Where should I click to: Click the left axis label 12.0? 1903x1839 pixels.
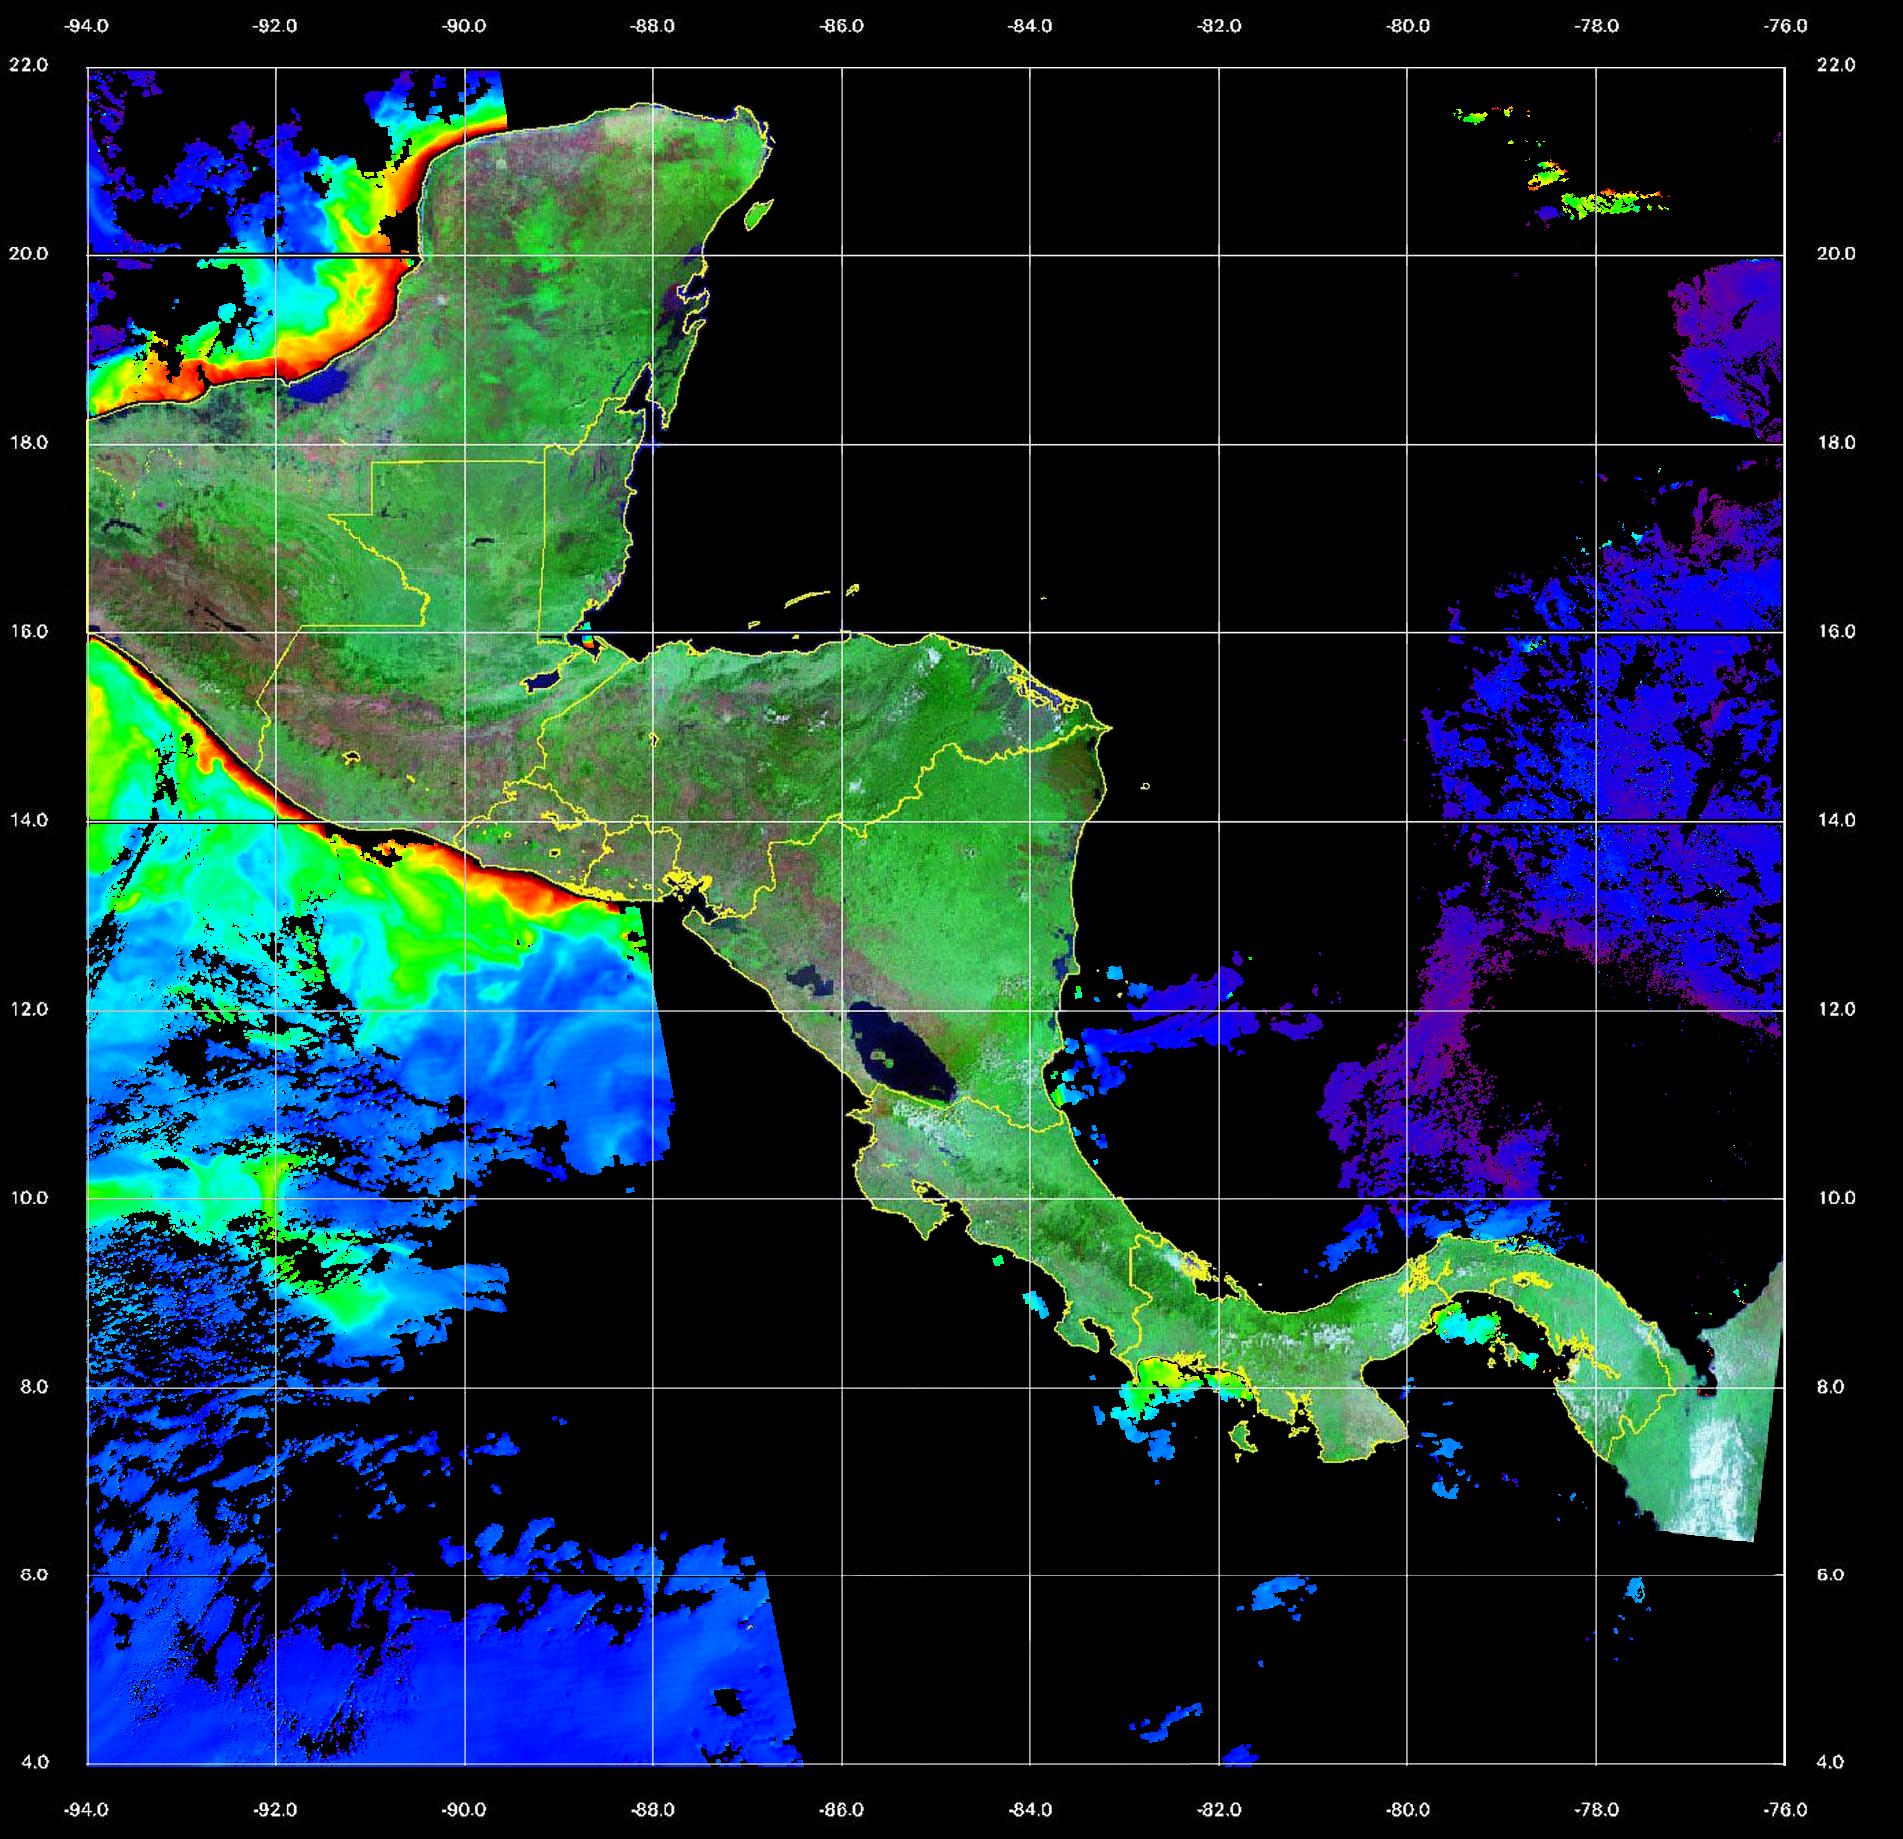28,1009
